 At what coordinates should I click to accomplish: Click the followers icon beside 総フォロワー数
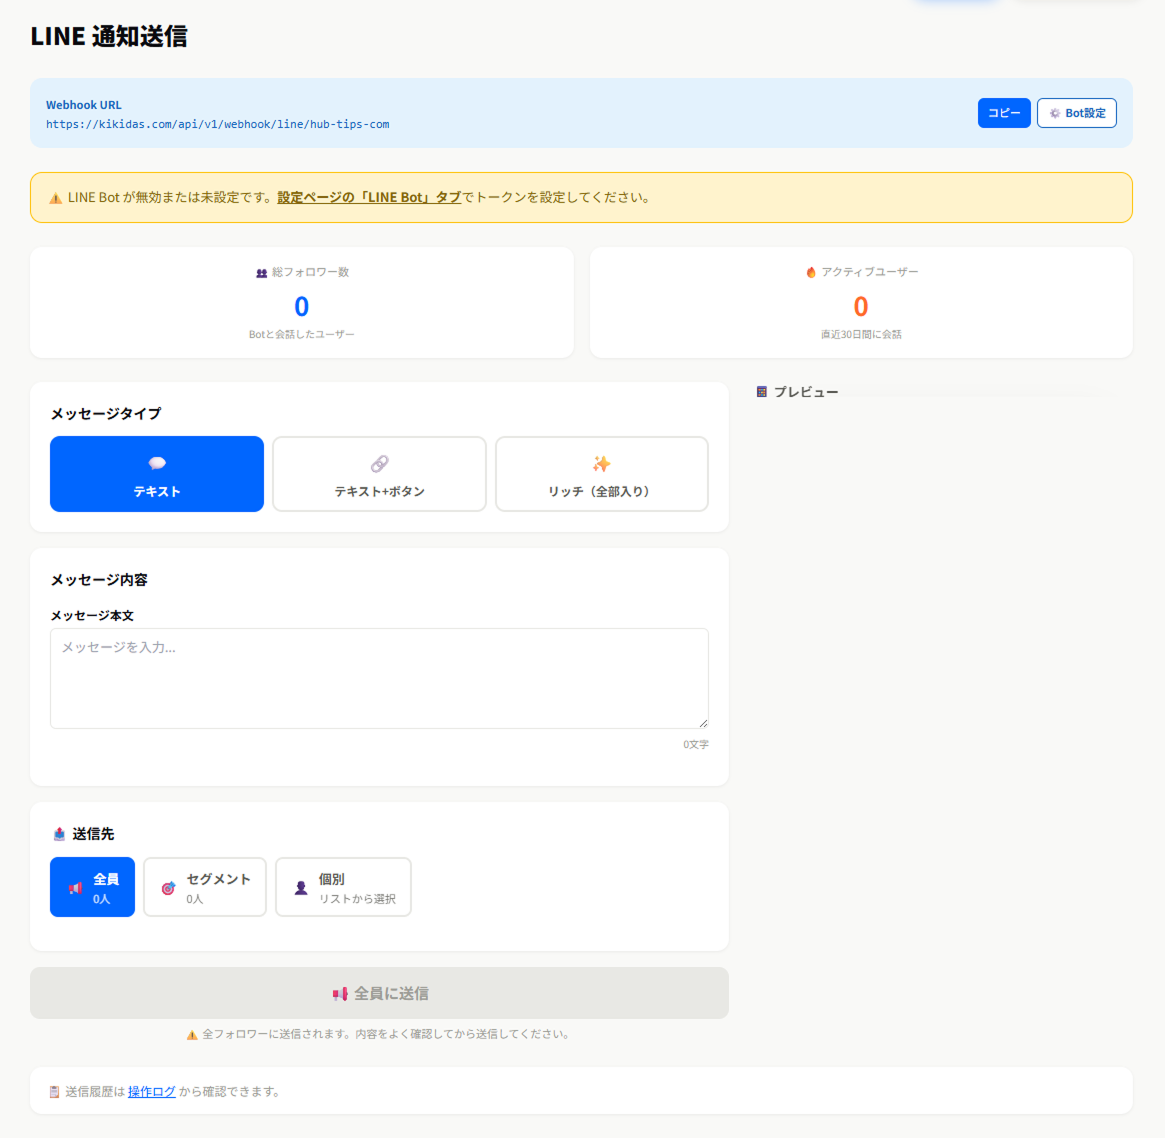click(262, 273)
